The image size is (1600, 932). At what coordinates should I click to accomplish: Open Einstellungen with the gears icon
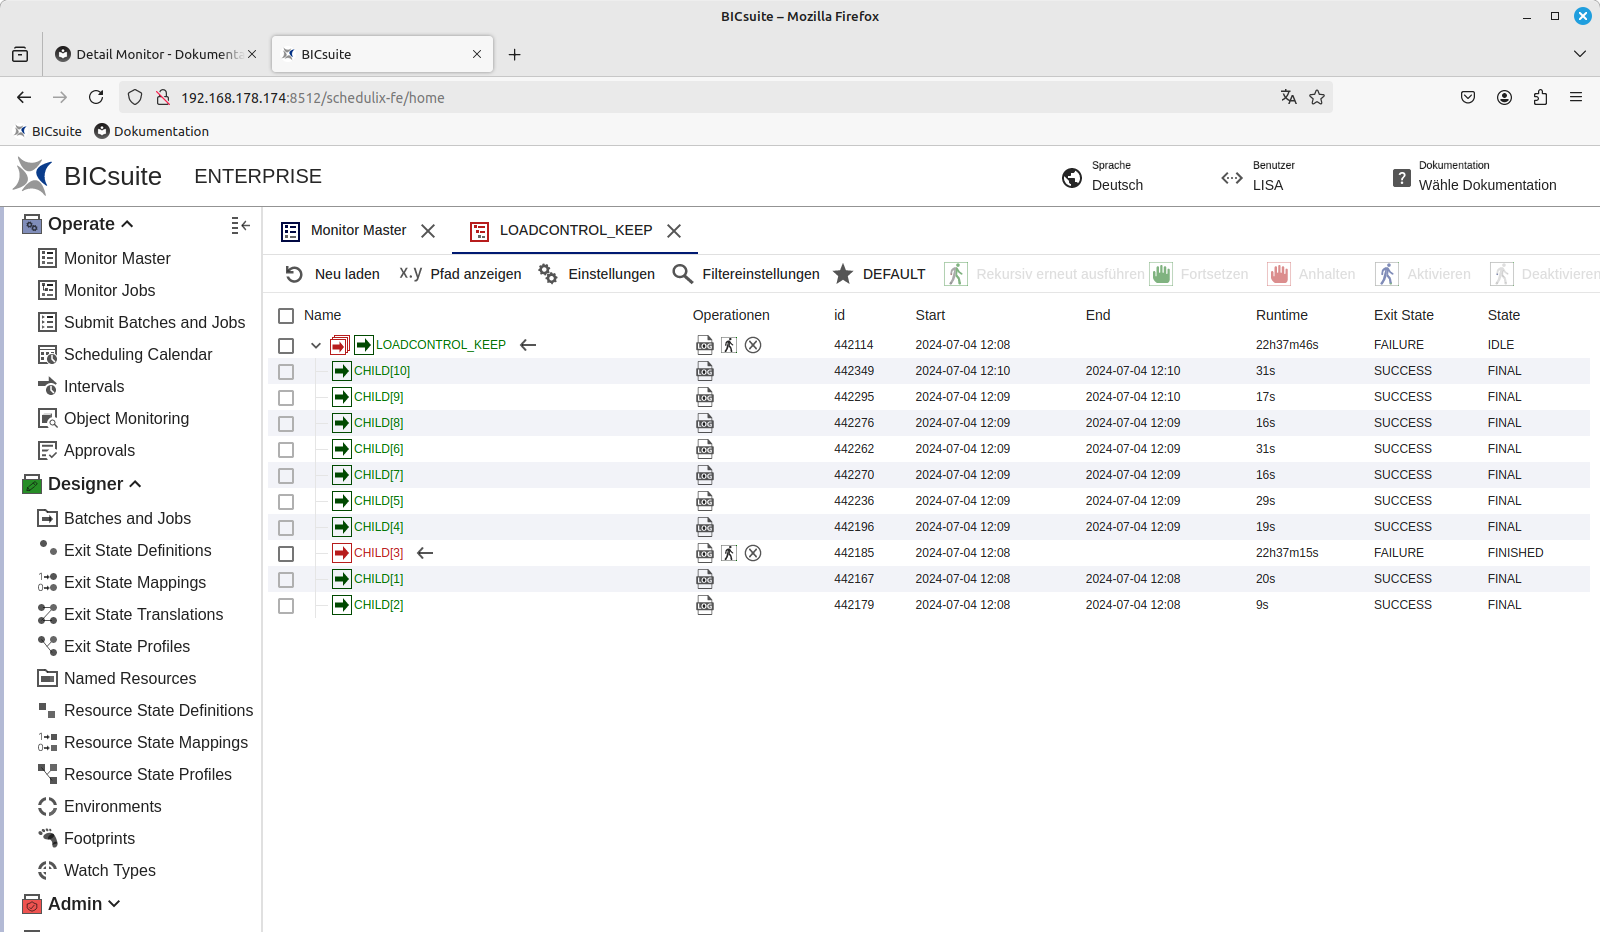pos(548,274)
